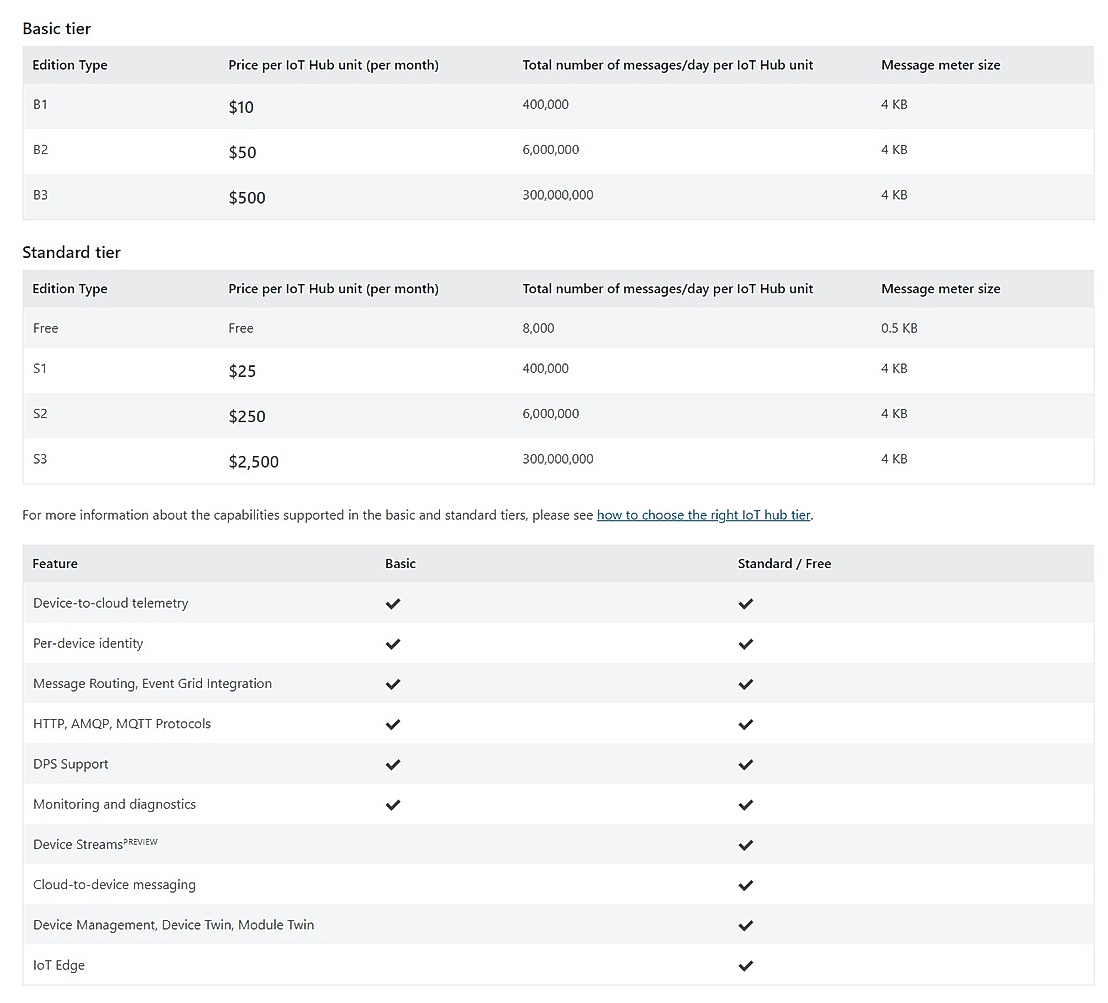Click Standard checkmark for Device Streams

[x=745, y=845]
